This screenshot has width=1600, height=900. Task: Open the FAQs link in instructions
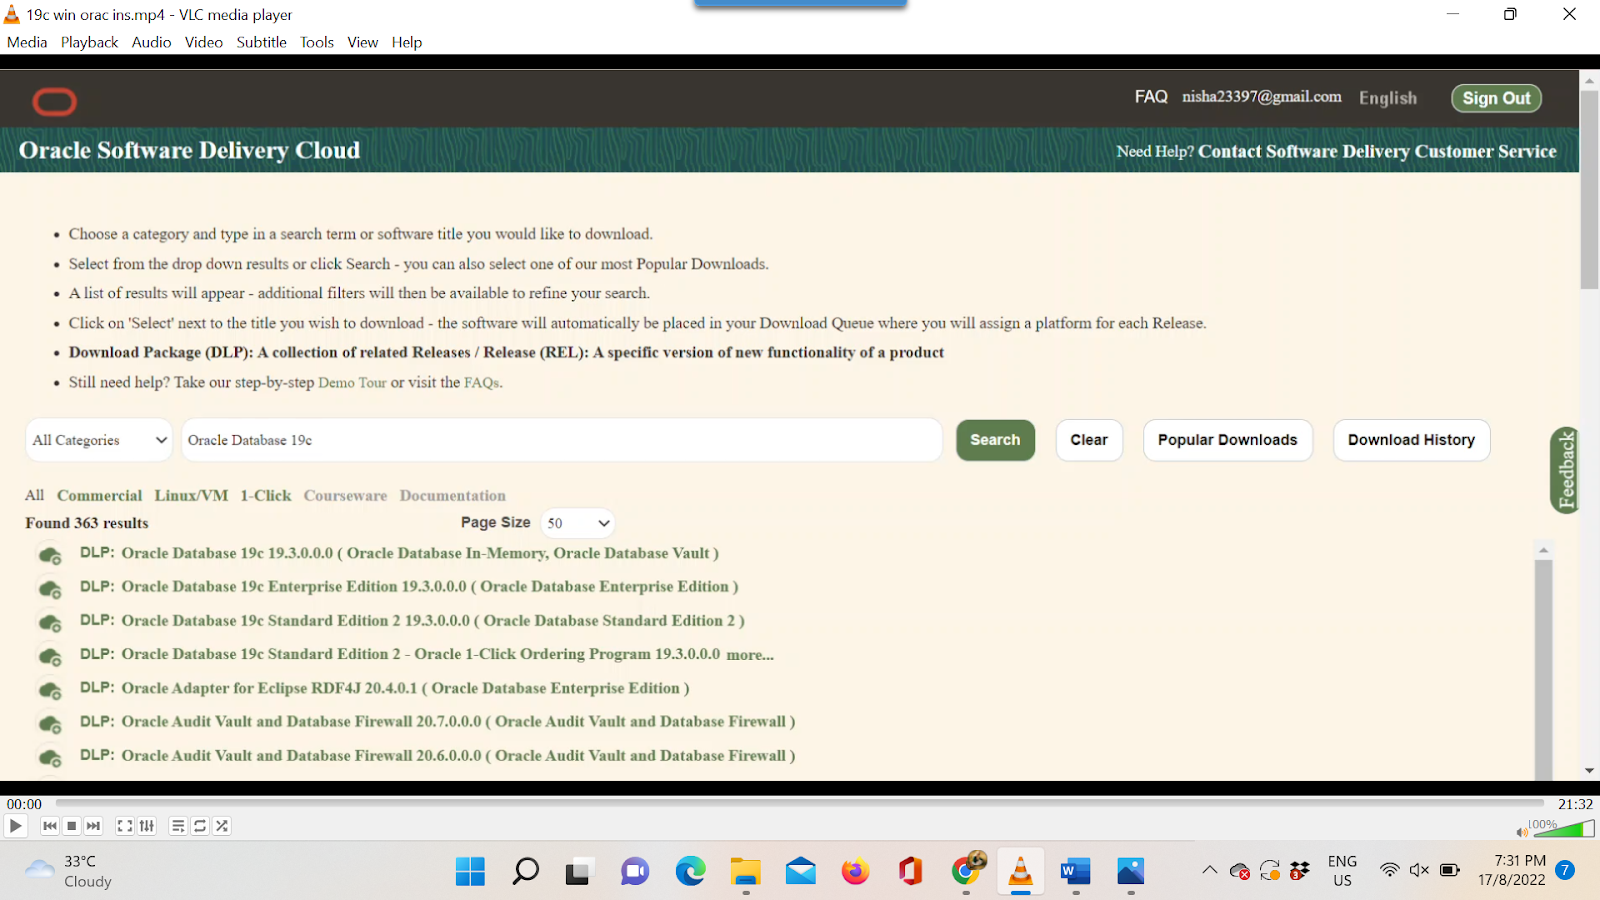click(481, 383)
